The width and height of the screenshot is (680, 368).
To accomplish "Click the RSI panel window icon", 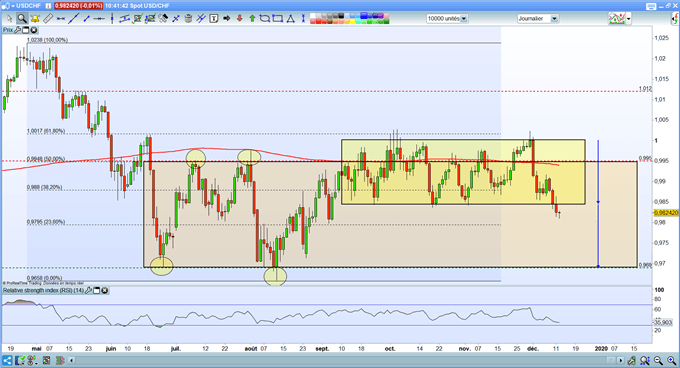I will [x=97, y=290].
